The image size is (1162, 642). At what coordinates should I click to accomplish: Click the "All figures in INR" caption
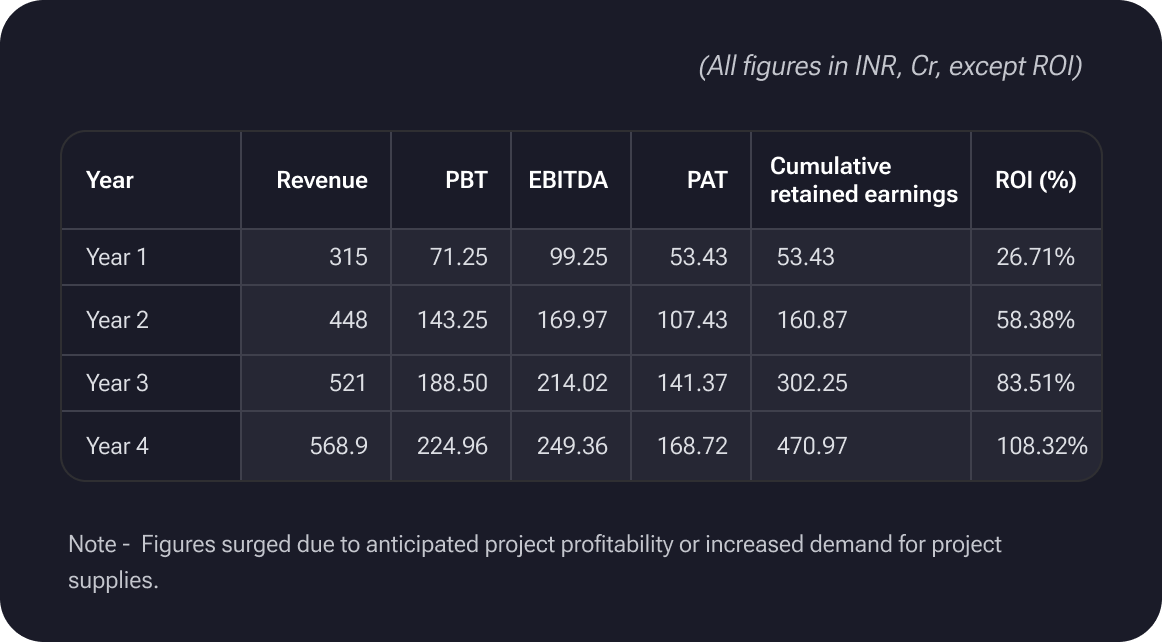point(890,67)
